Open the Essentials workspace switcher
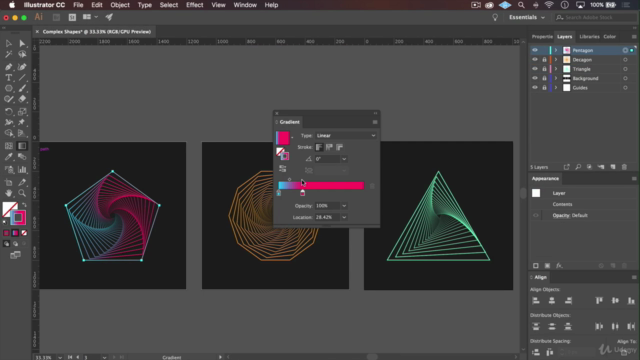 pos(527,17)
